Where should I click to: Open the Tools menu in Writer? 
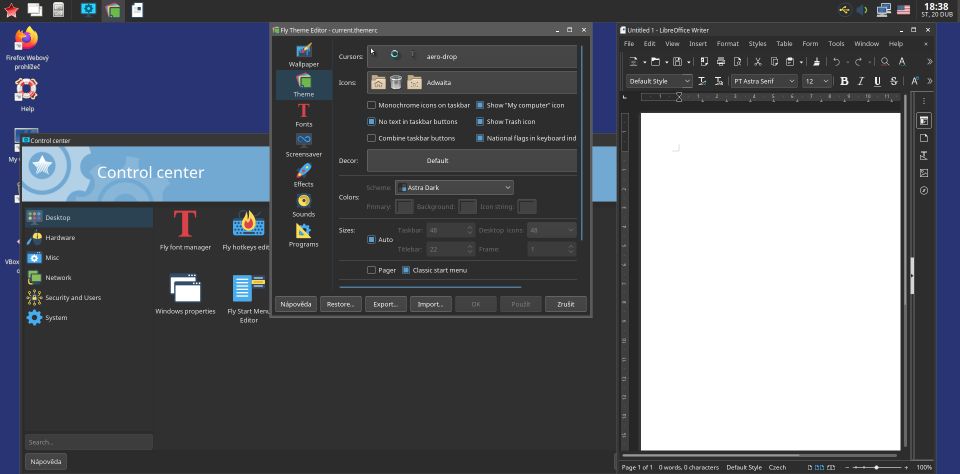(836, 44)
